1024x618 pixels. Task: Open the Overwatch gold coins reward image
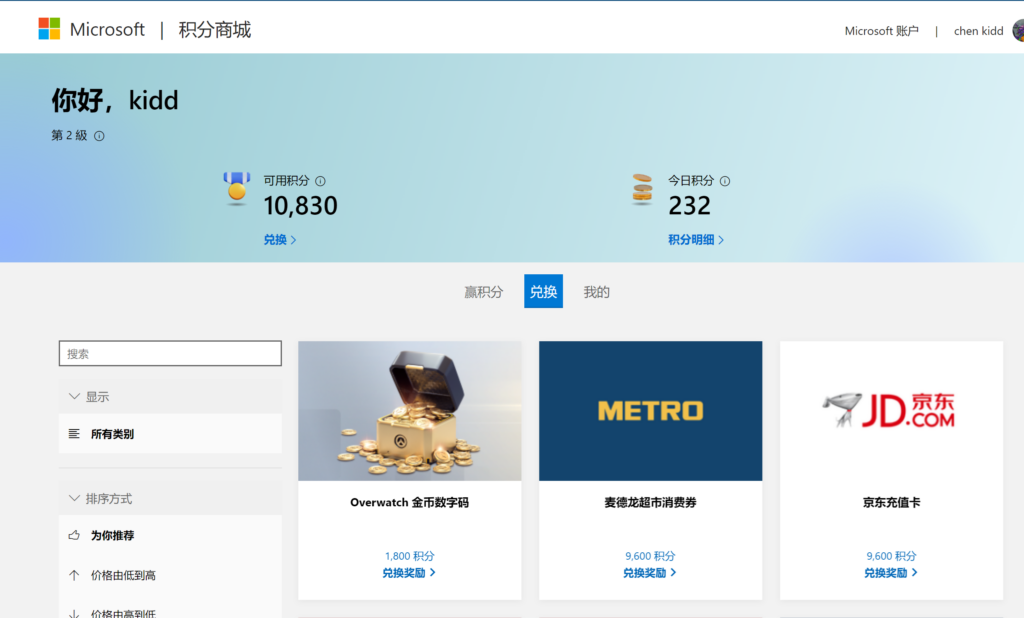410,411
